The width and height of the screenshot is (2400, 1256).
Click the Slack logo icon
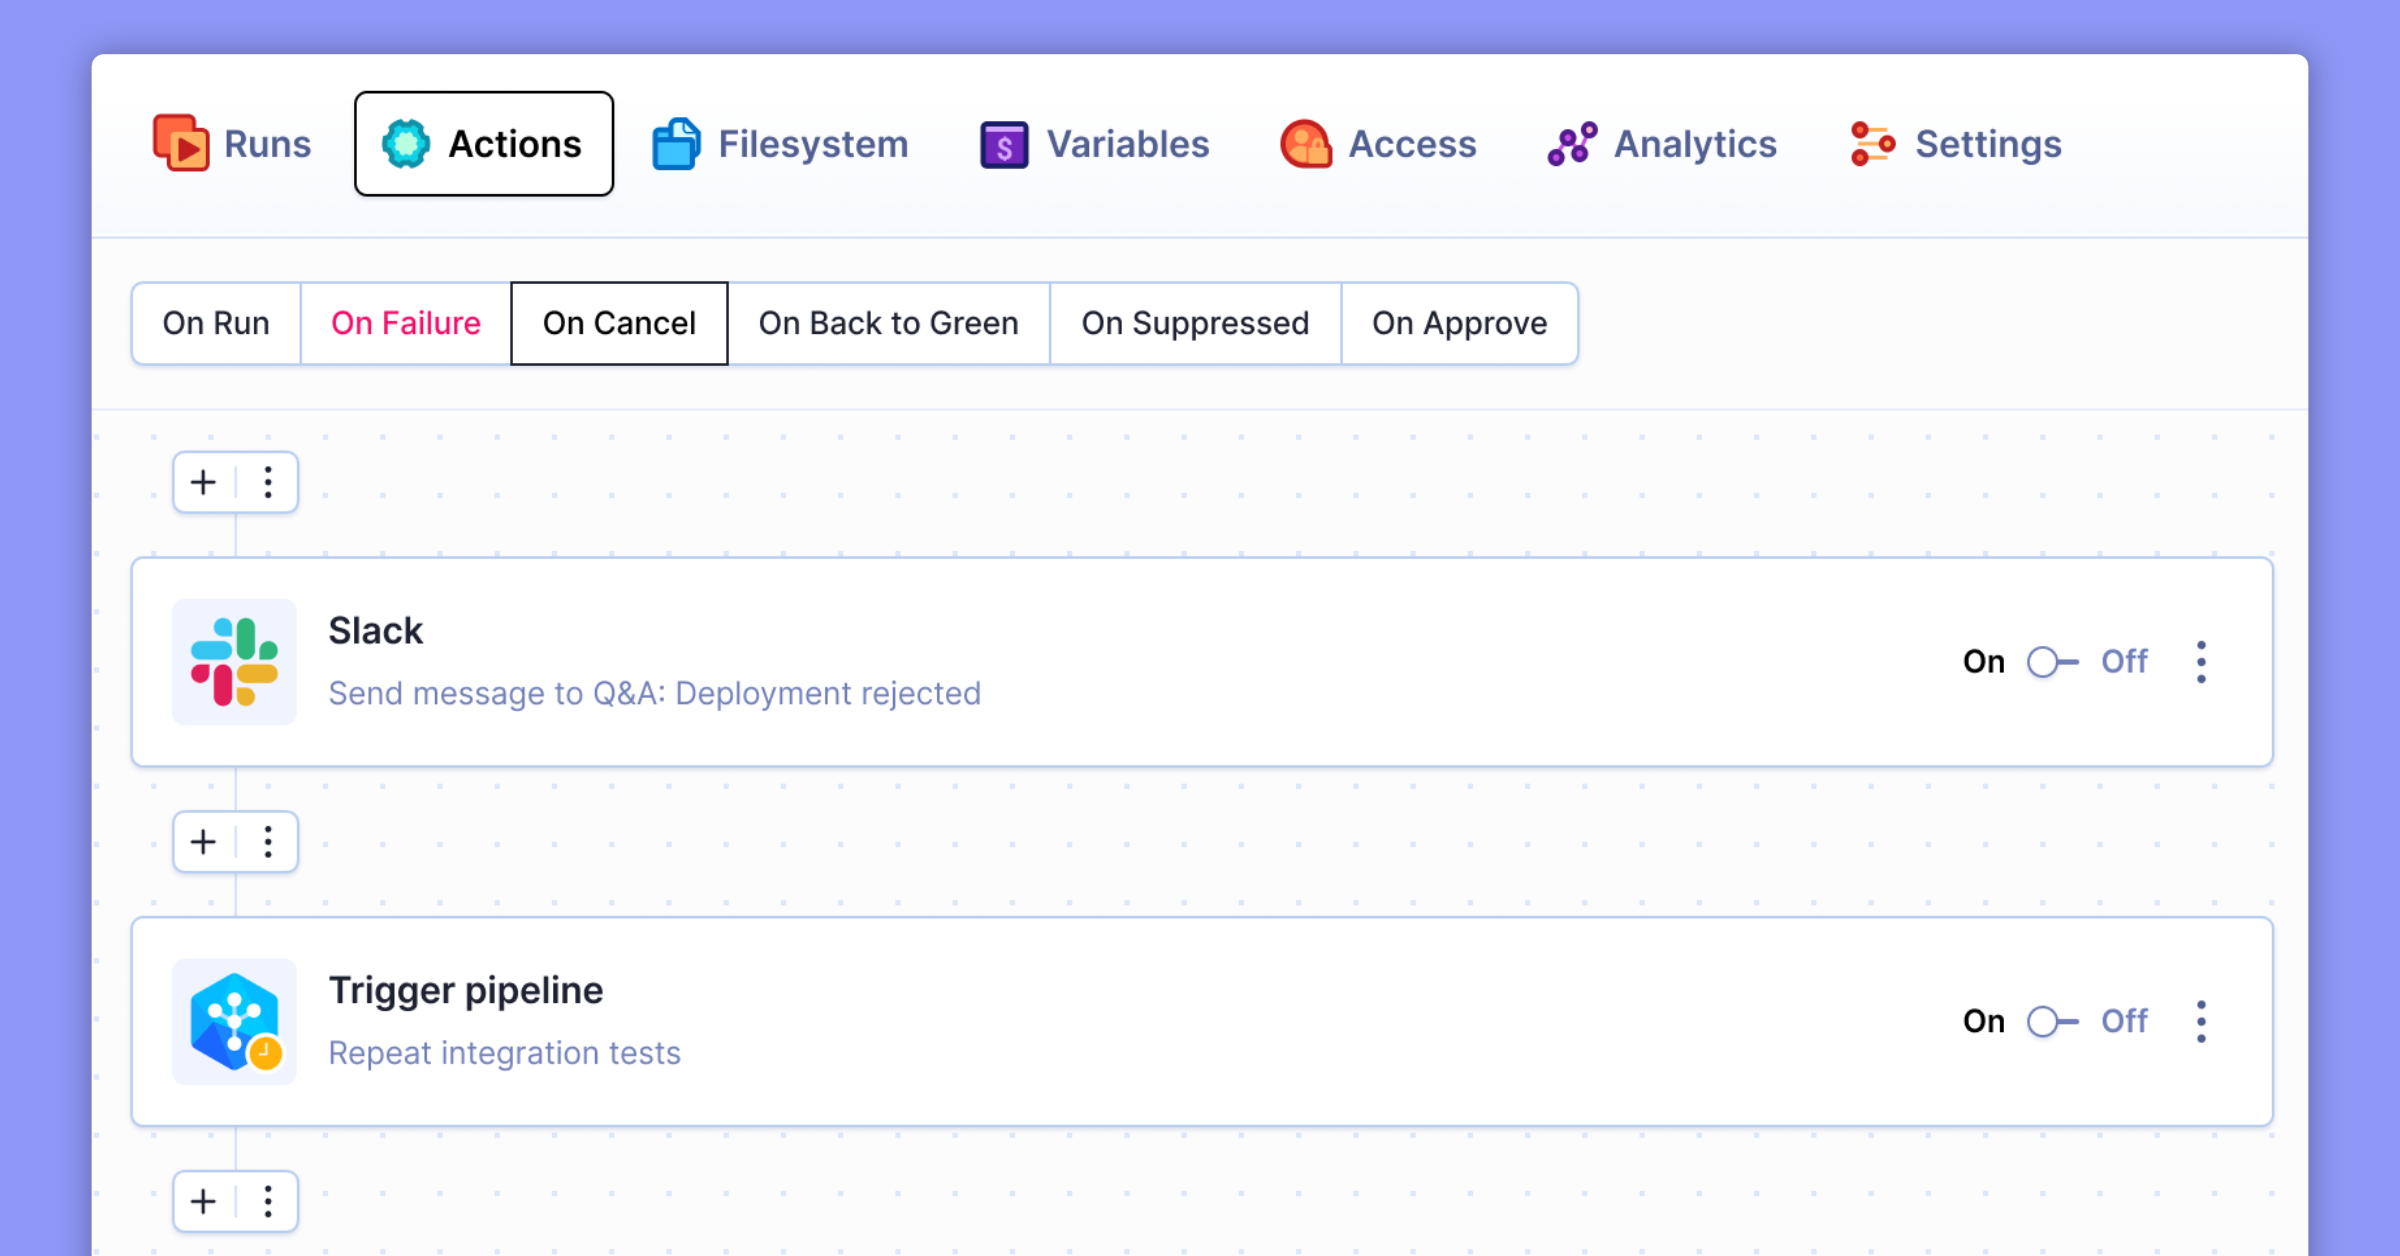[x=234, y=662]
